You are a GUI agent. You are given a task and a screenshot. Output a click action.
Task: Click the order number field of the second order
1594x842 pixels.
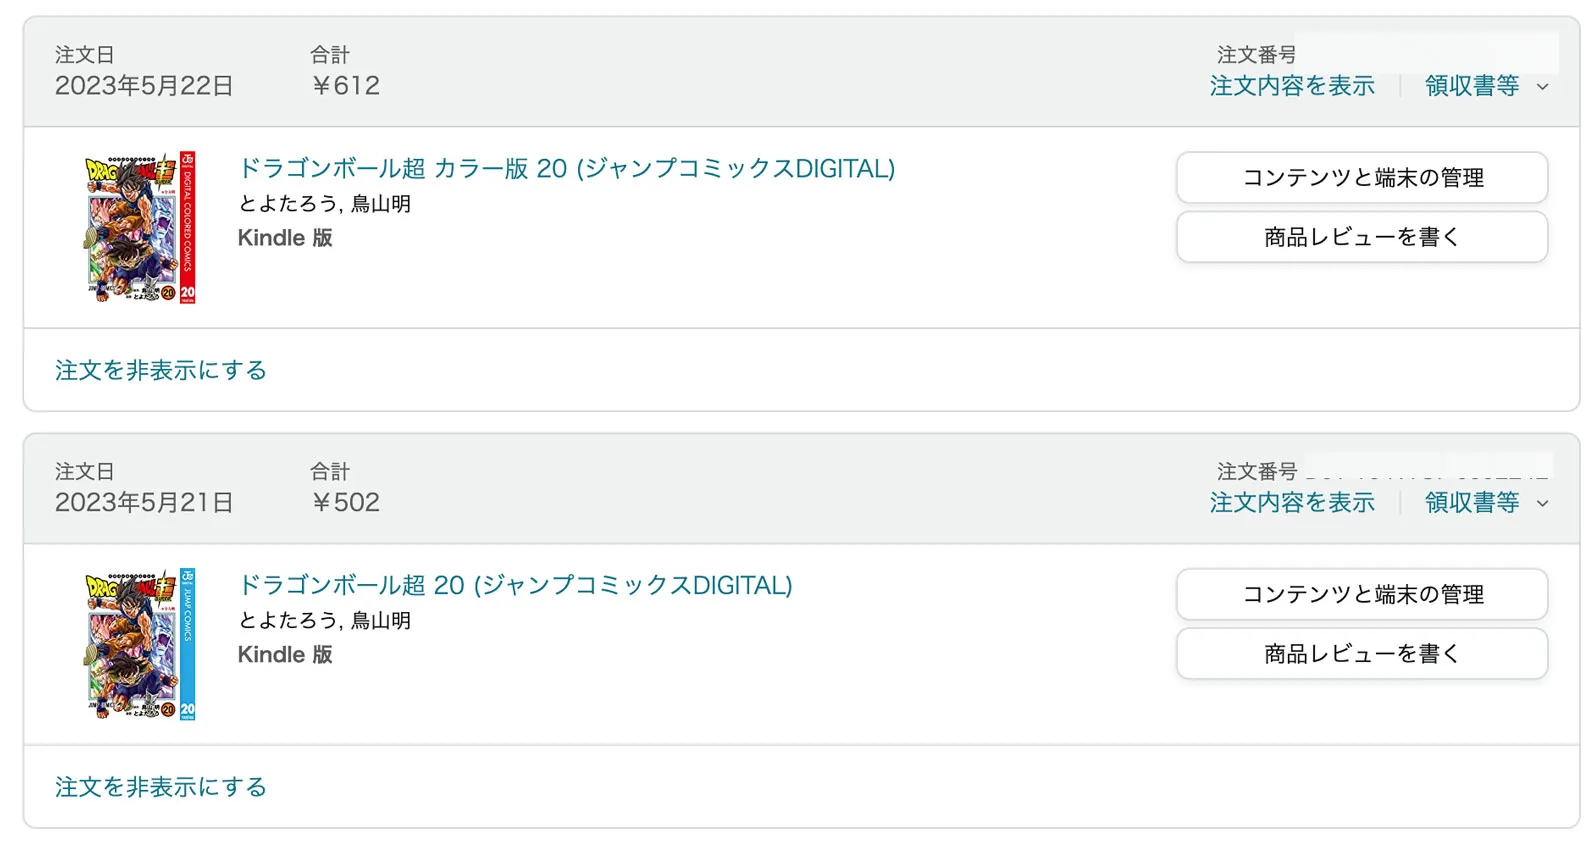click(1429, 469)
